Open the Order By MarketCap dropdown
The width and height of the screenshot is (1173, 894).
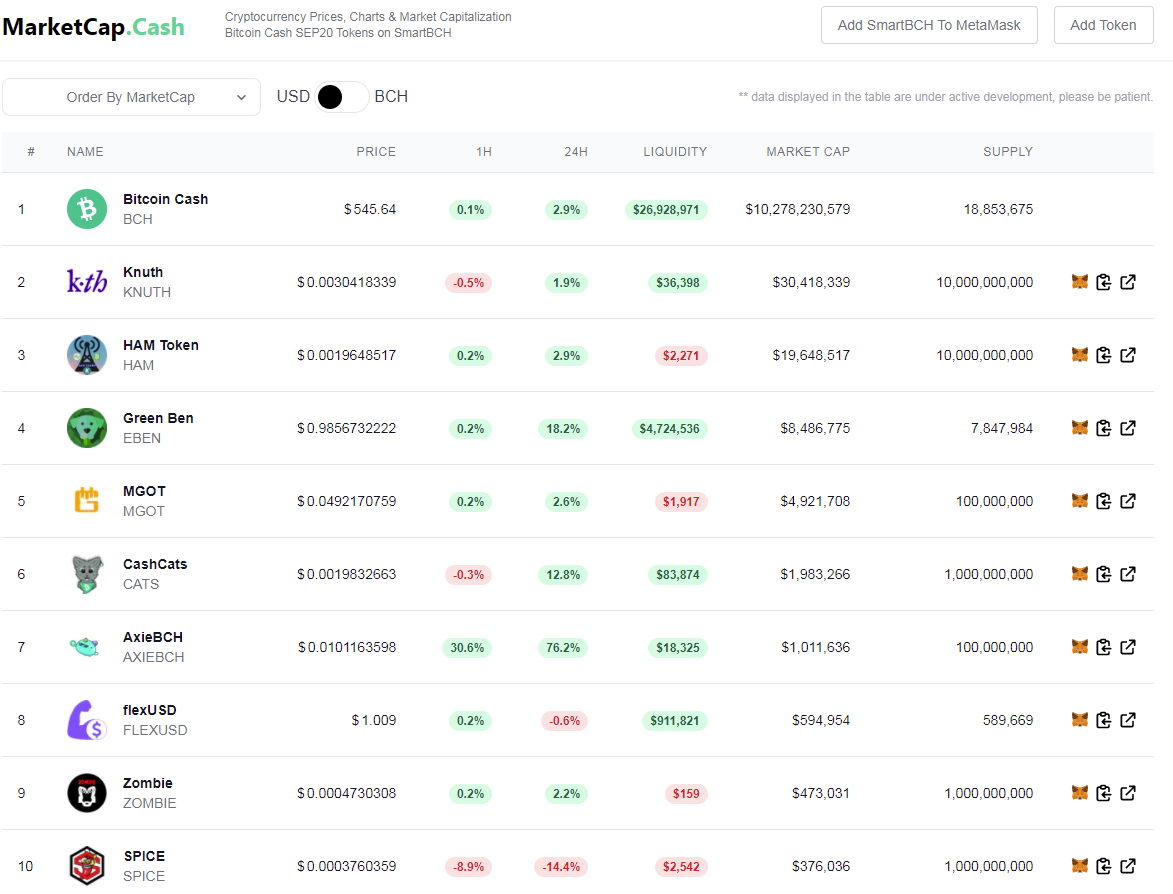click(x=132, y=97)
